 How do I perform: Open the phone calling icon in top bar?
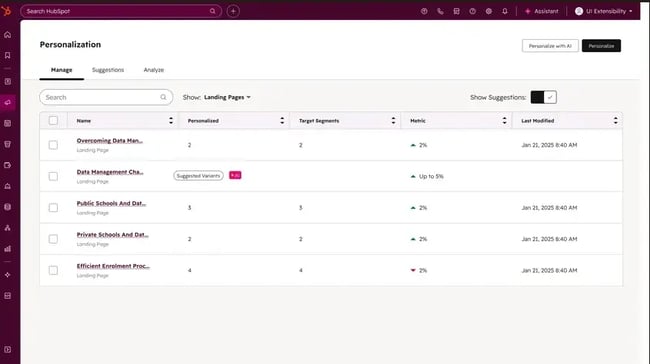(x=440, y=11)
